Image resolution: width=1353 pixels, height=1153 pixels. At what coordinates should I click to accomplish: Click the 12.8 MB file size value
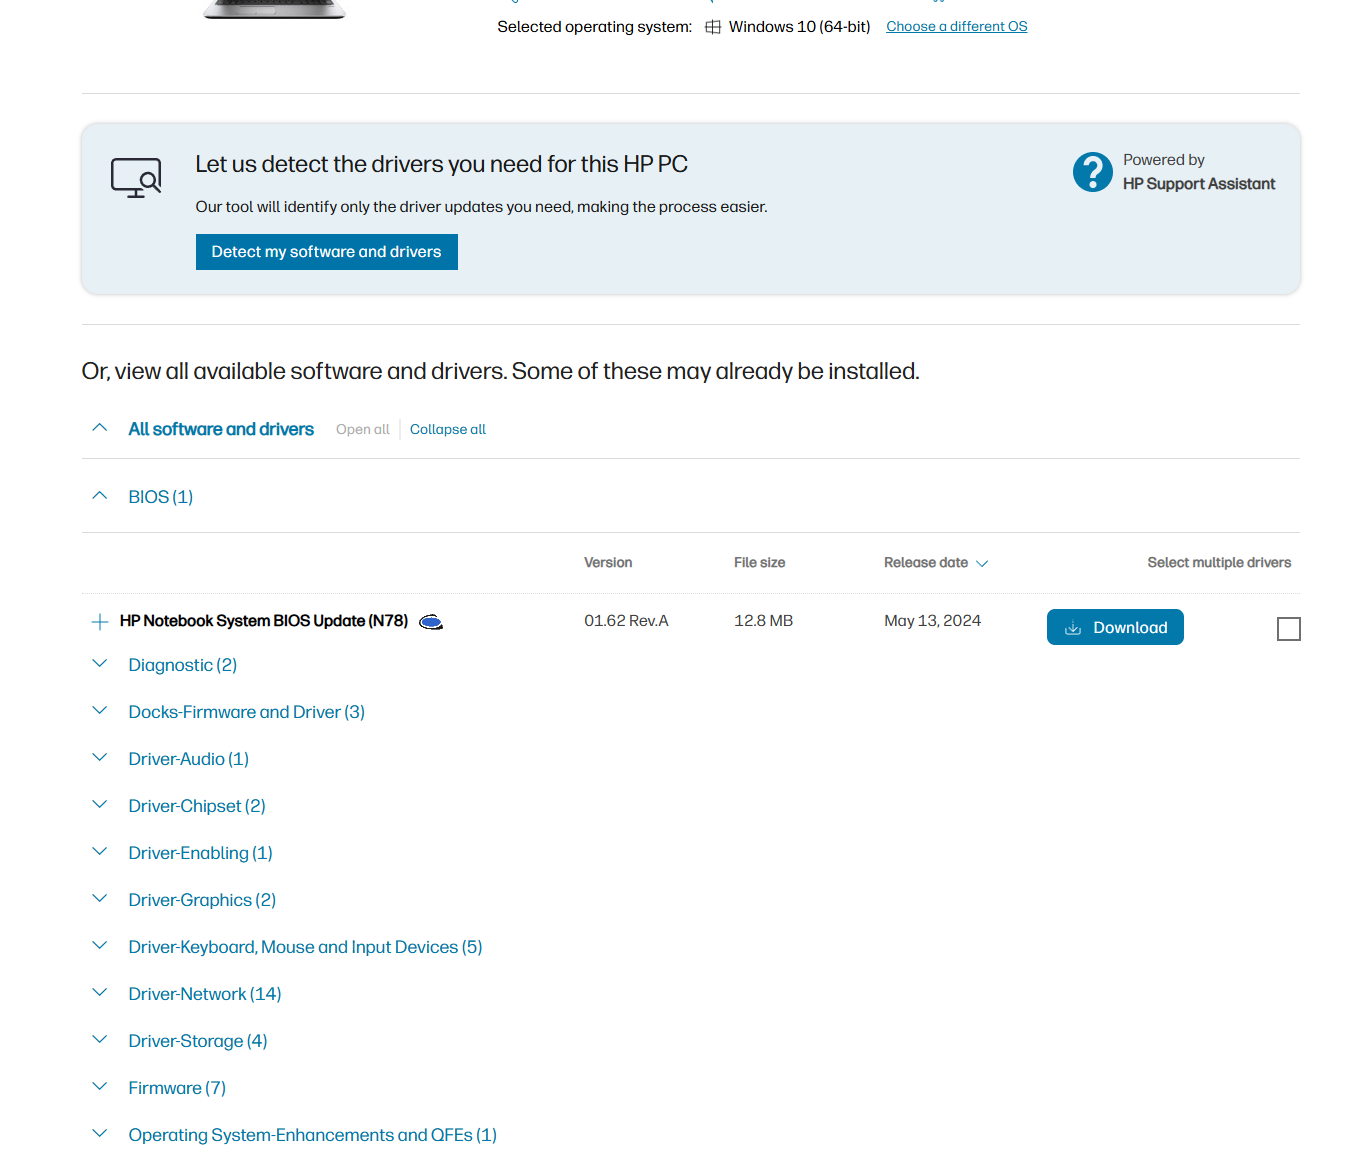(763, 621)
